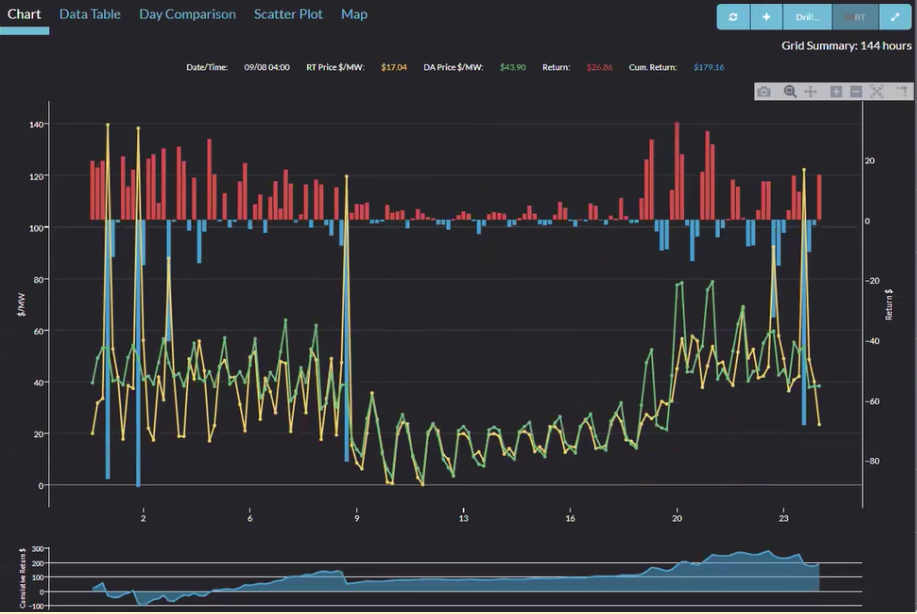Select the pan tool with crossed arrows
The height and width of the screenshot is (614, 917).
811,92
